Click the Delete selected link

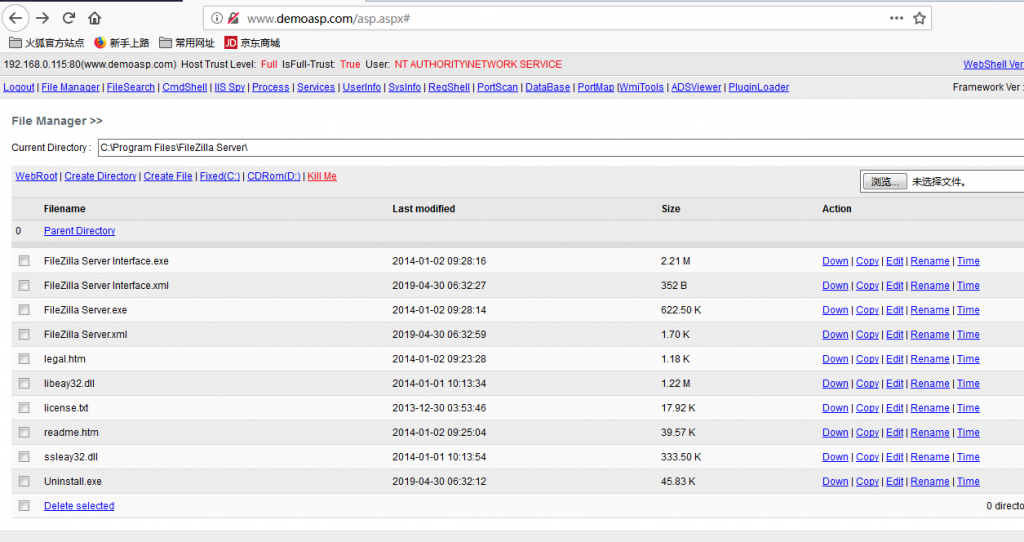coord(79,505)
